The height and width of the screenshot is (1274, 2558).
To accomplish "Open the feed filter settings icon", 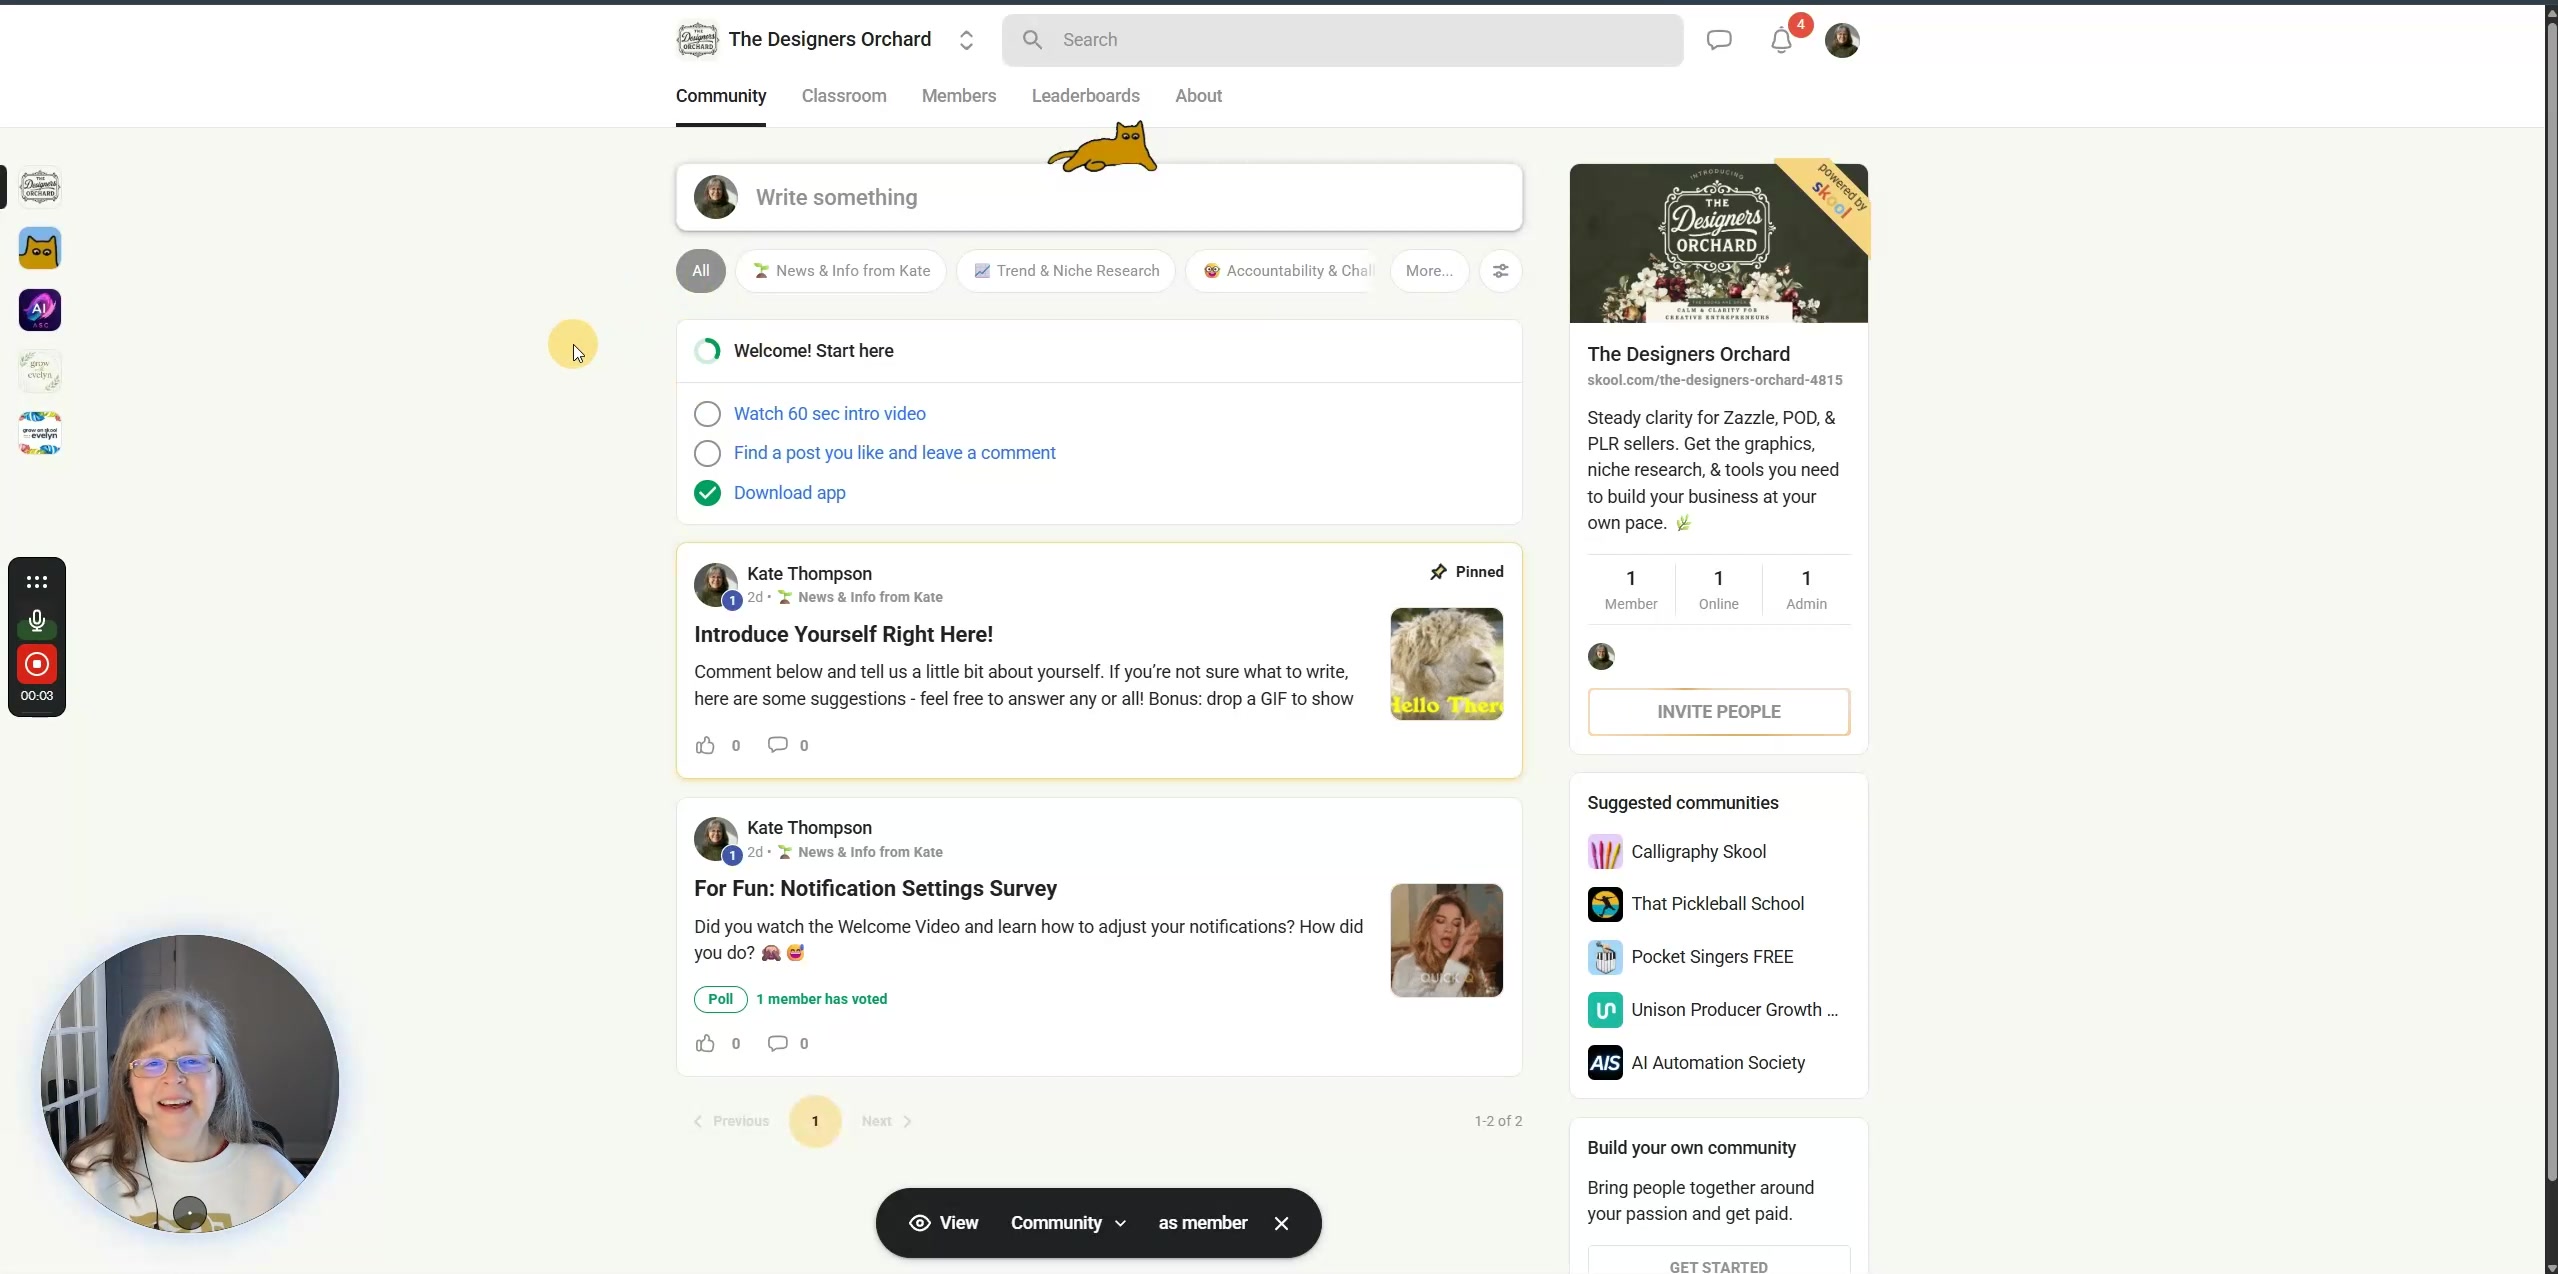I will 1500,271.
